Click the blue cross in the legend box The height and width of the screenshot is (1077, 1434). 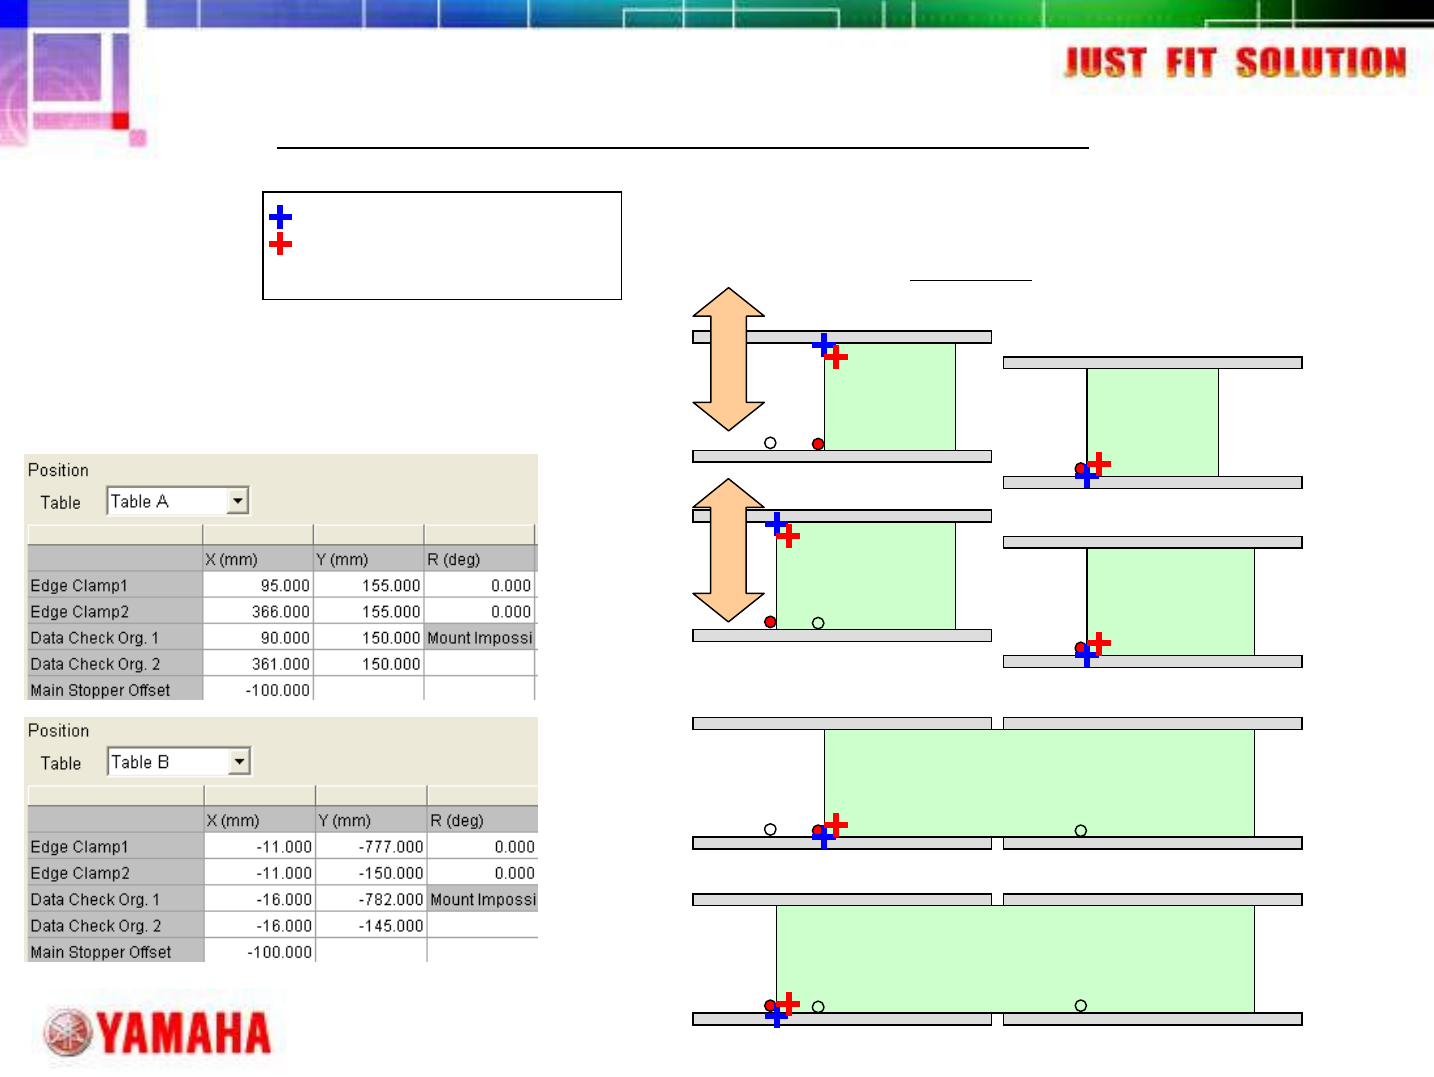(280, 216)
